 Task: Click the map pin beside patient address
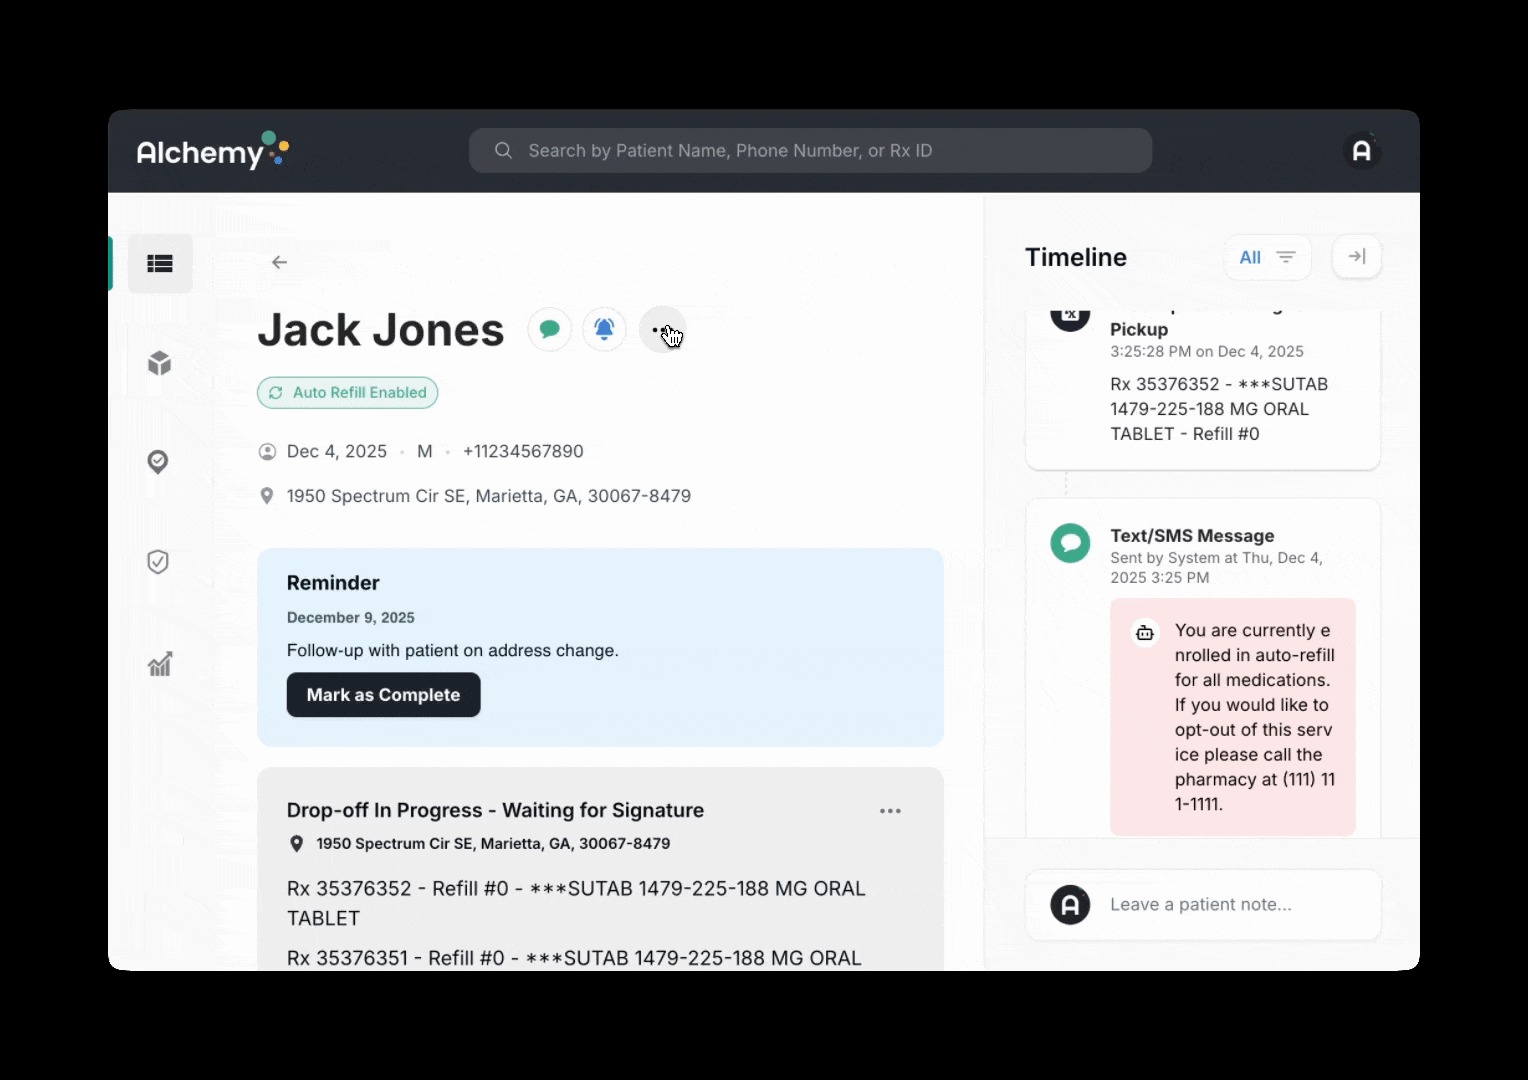pos(267,496)
